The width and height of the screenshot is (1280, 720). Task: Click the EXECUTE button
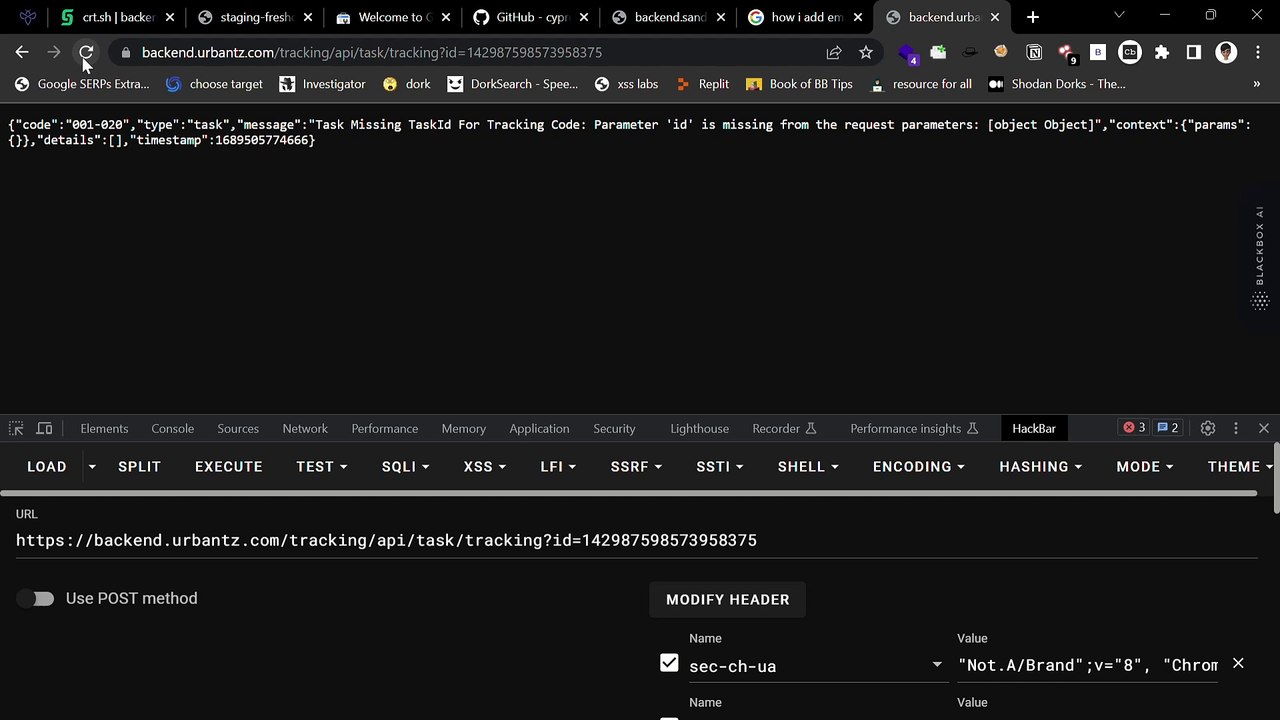229,466
